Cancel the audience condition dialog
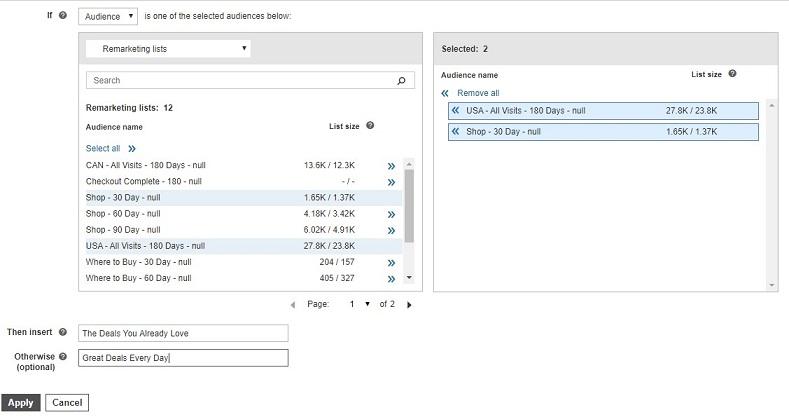Screen dimensions: 789x417 click(67, 402)
